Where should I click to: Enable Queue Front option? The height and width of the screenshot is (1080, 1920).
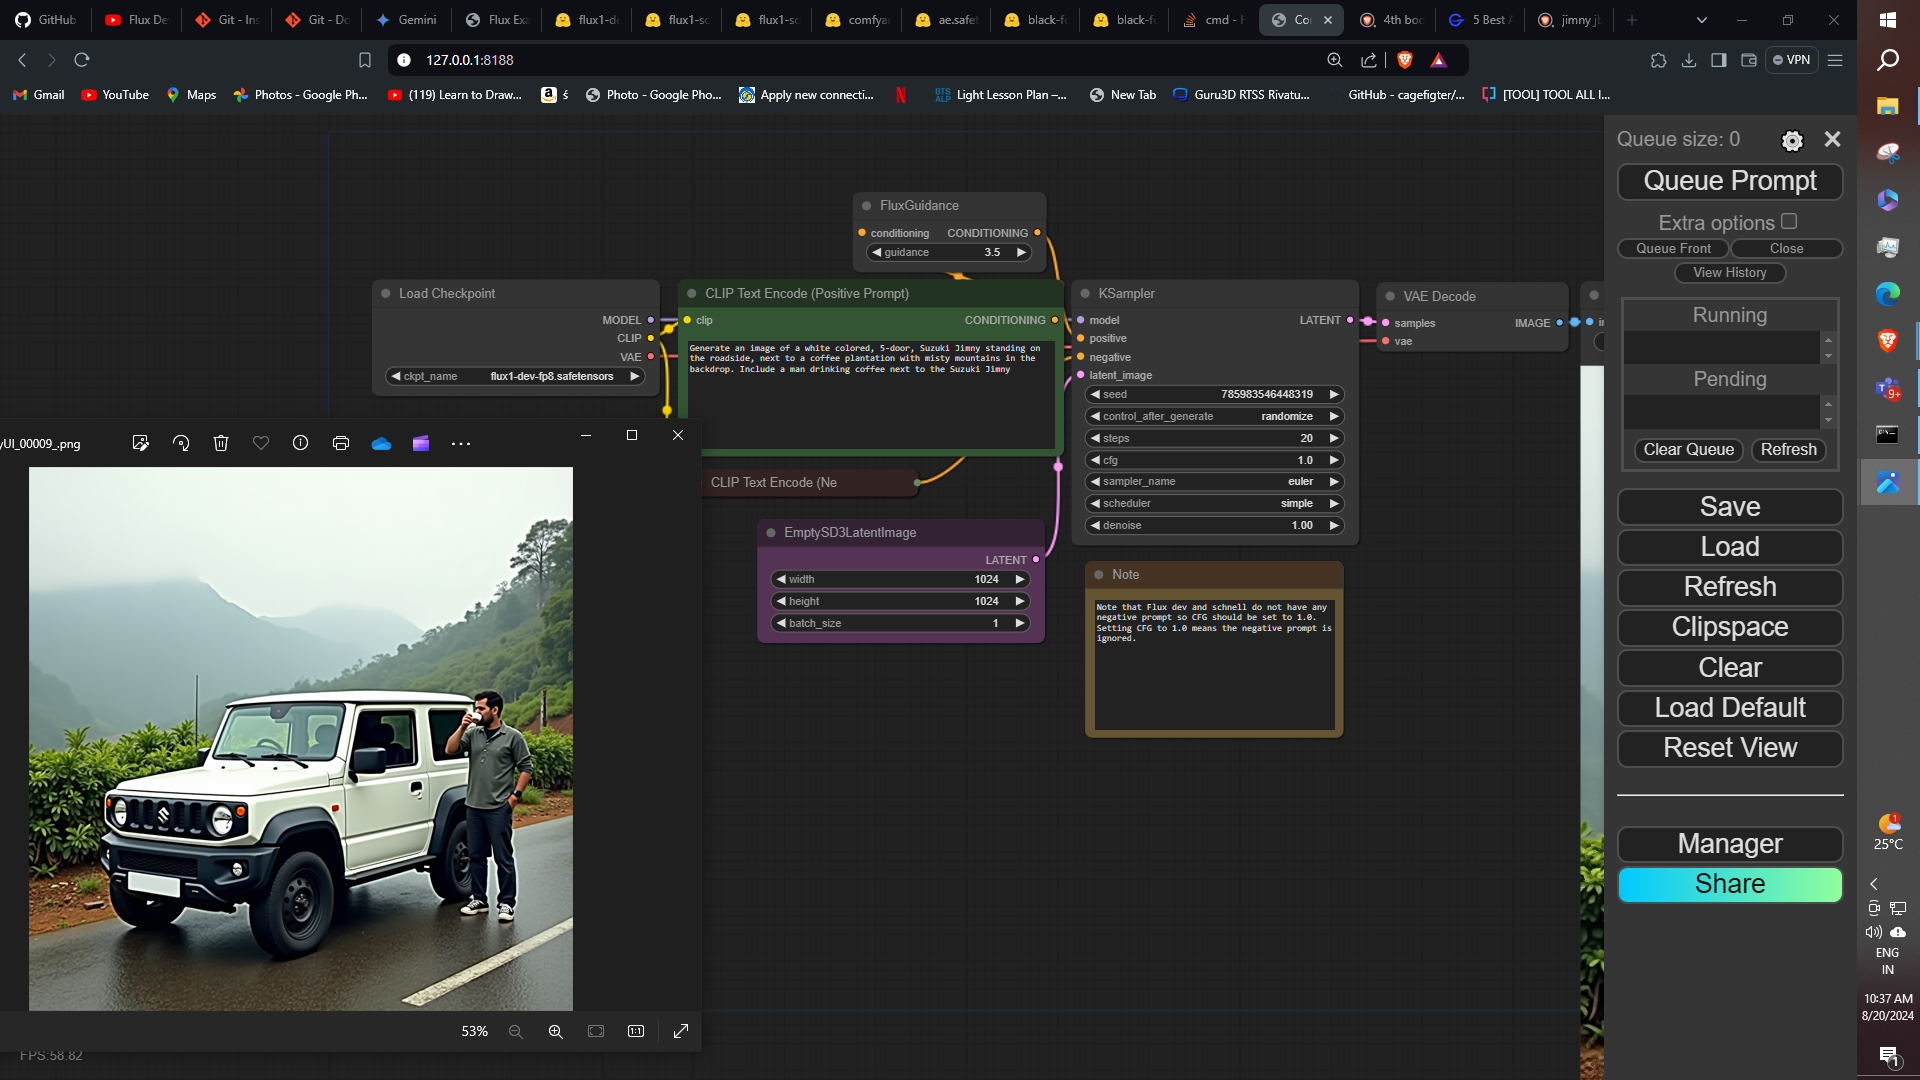[1675, 248]
